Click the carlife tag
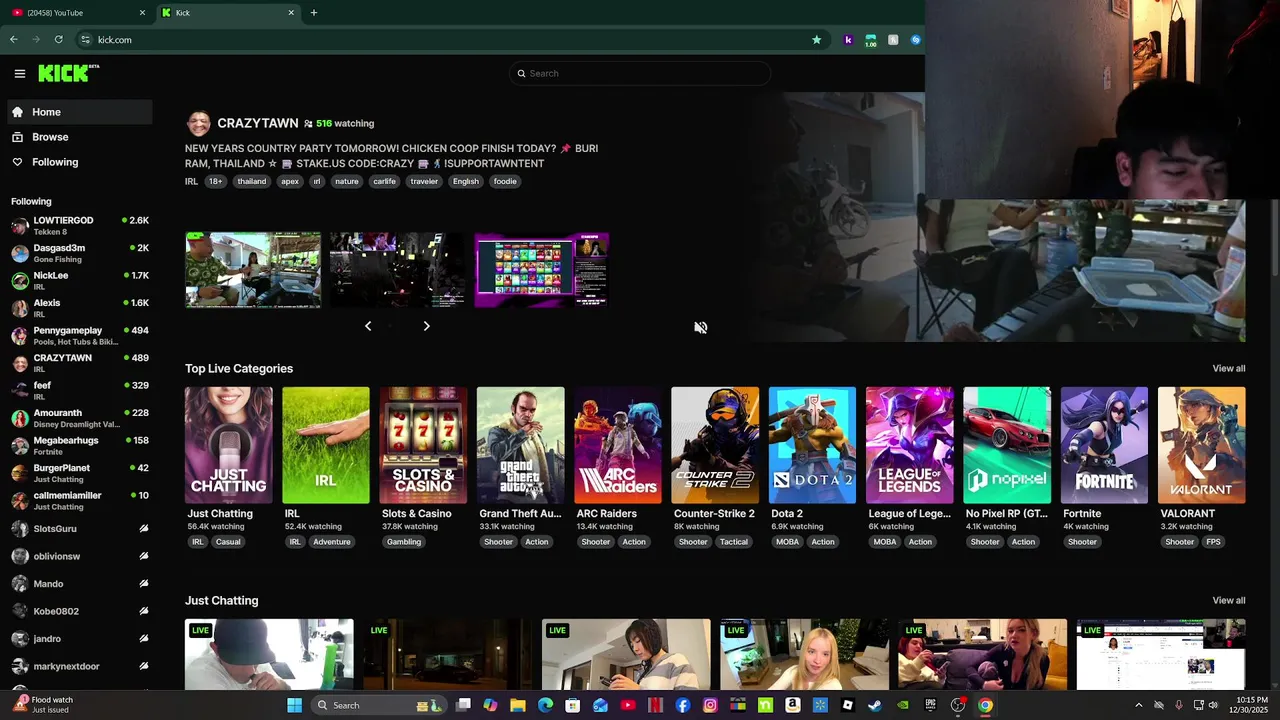 tap(384, 182)
